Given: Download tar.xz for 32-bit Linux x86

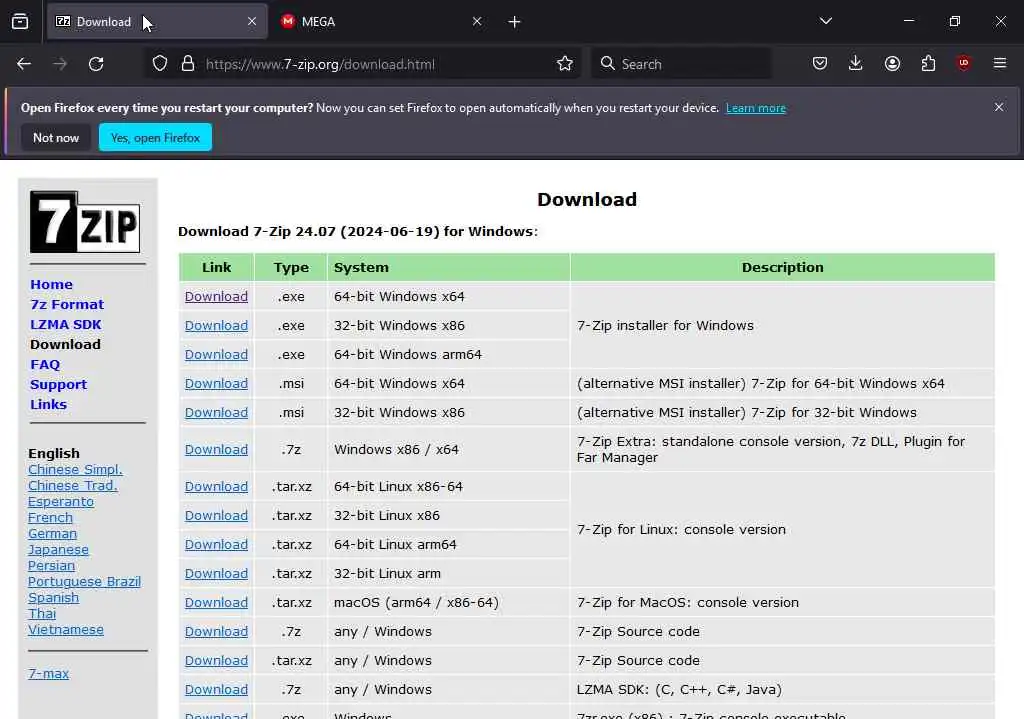Looking at the screenshot, I should click(x=216, y=515).
